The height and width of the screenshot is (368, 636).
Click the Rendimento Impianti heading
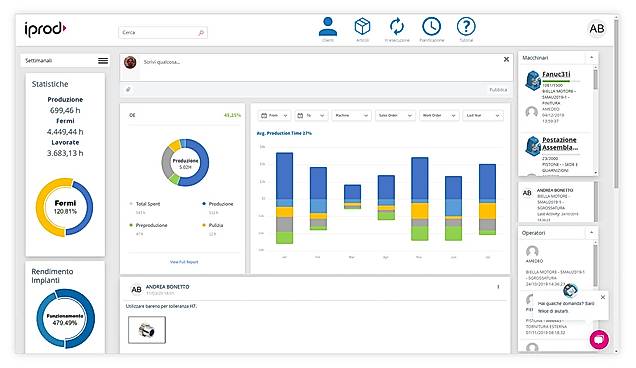(x=52, y=276)
